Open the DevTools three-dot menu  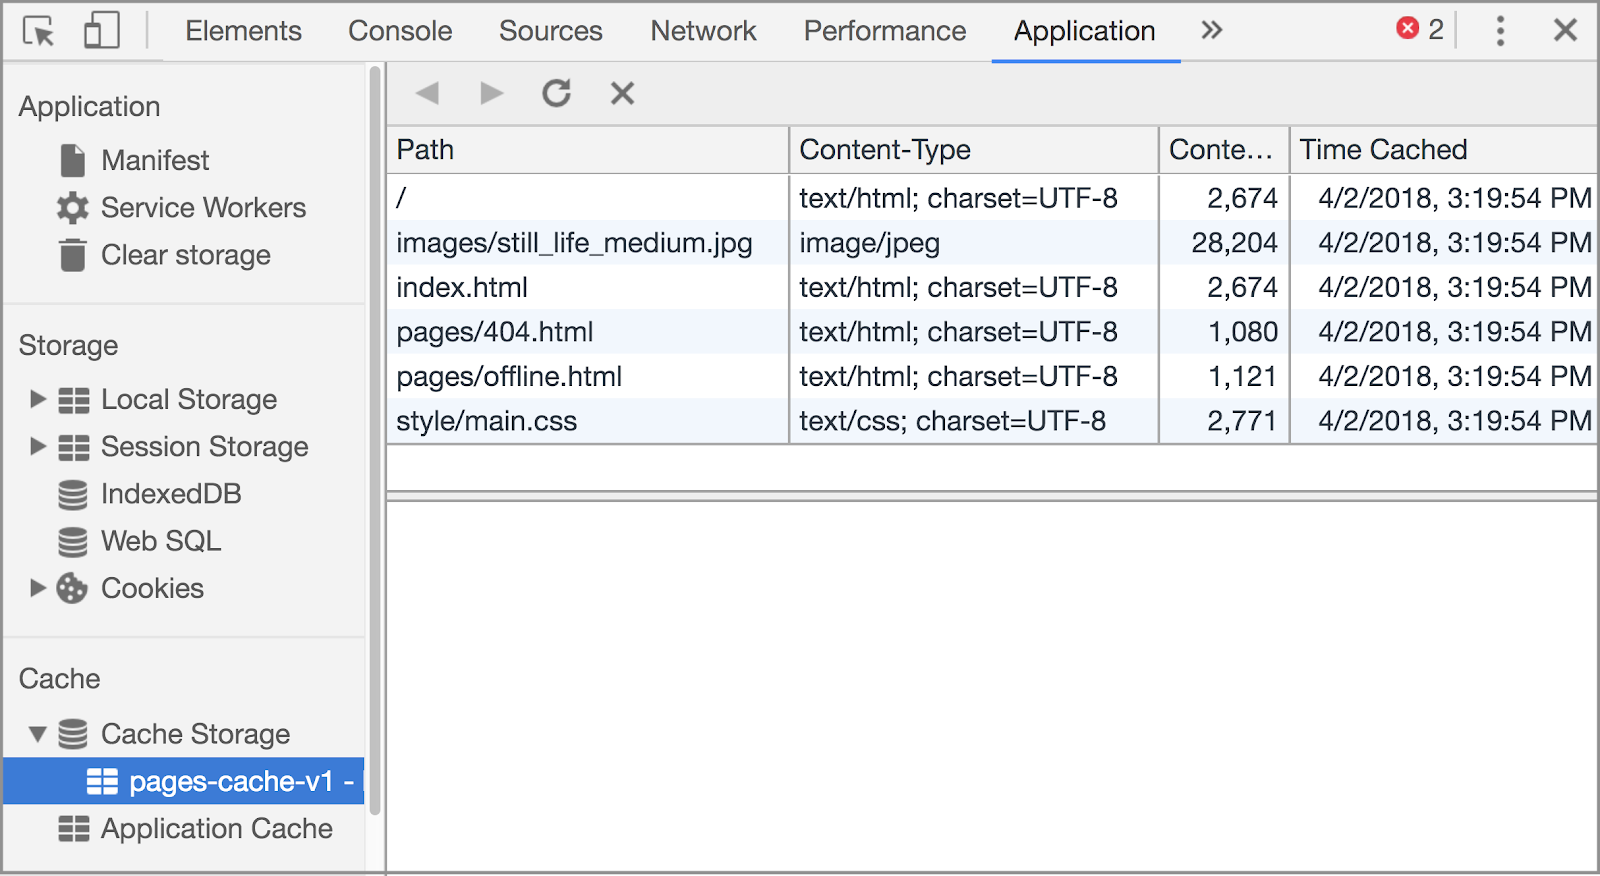click(1499, 31)
